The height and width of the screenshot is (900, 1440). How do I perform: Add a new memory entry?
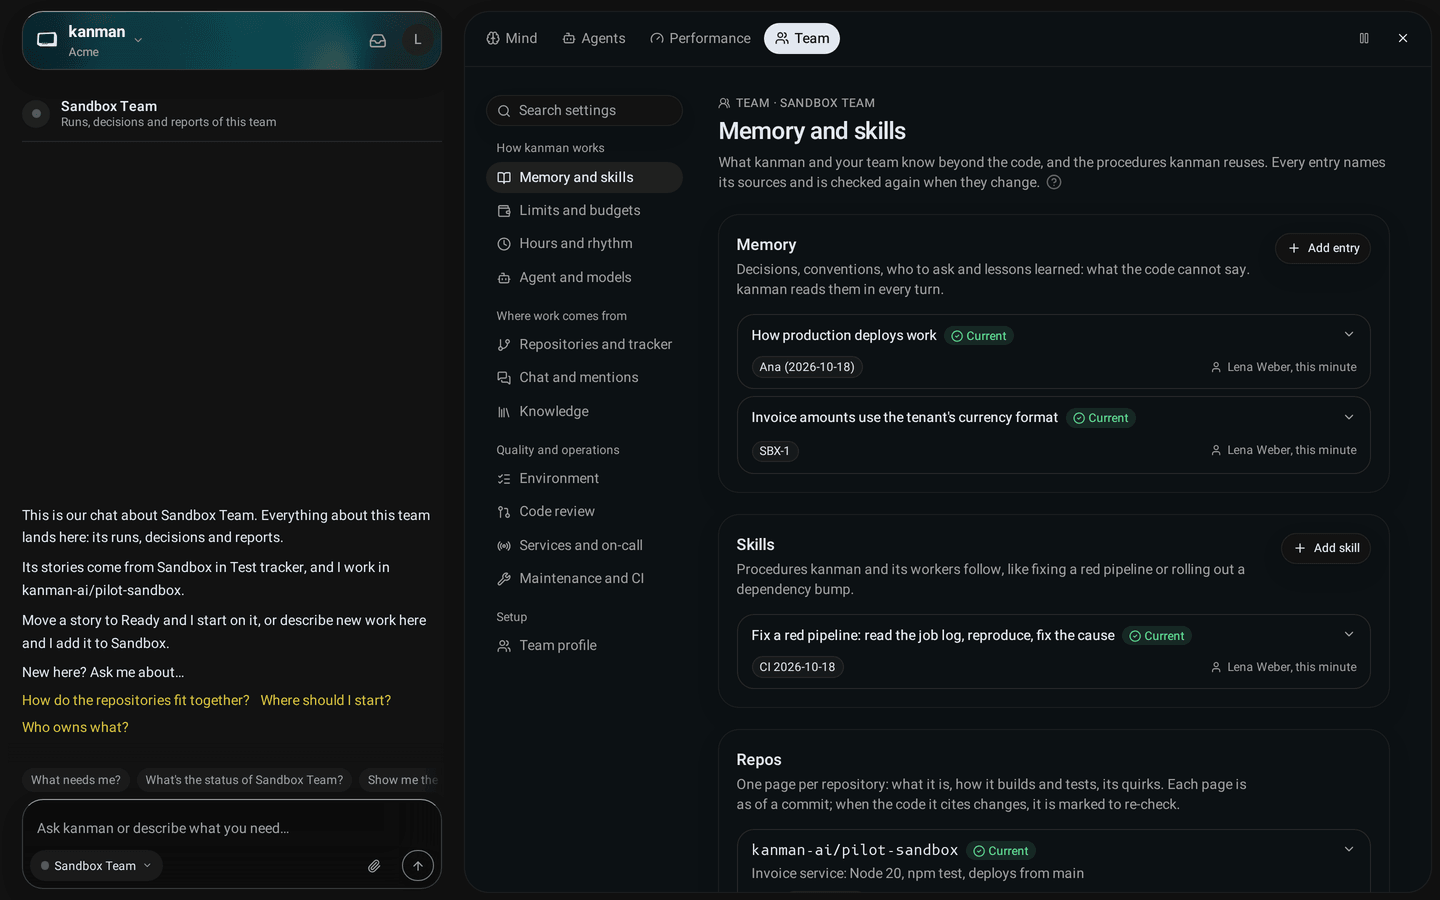1322,248
